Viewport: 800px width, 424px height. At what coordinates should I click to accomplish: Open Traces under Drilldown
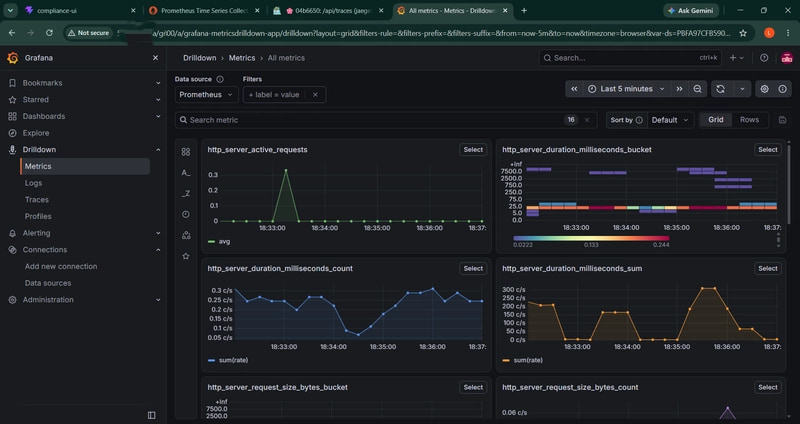pos(37,200)
